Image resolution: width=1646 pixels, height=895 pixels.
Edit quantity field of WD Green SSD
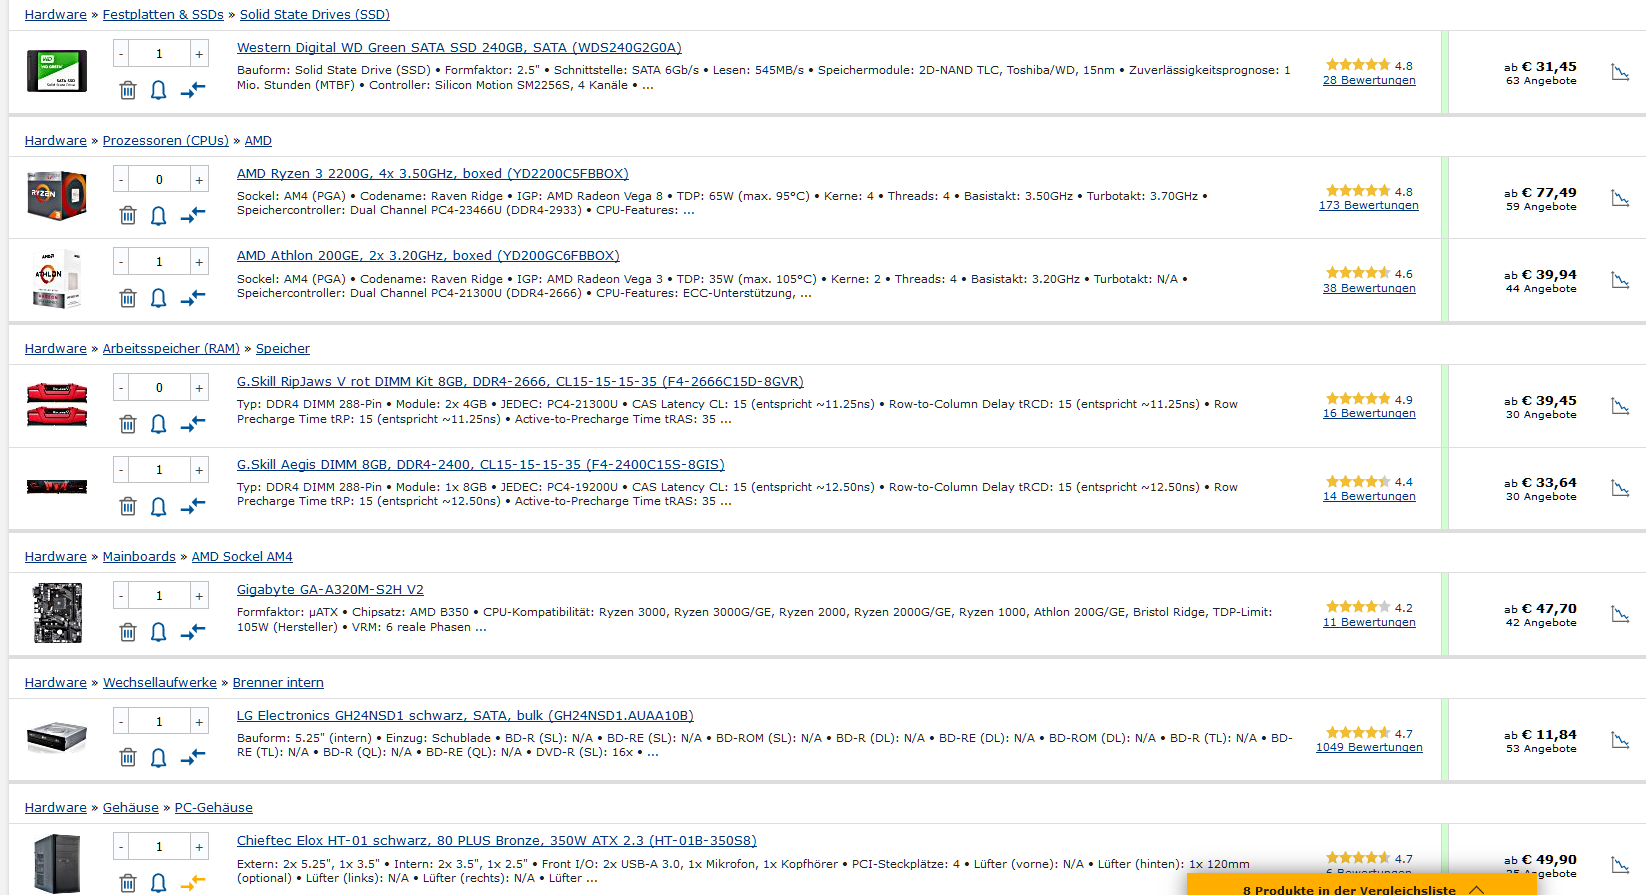[160, 54]
